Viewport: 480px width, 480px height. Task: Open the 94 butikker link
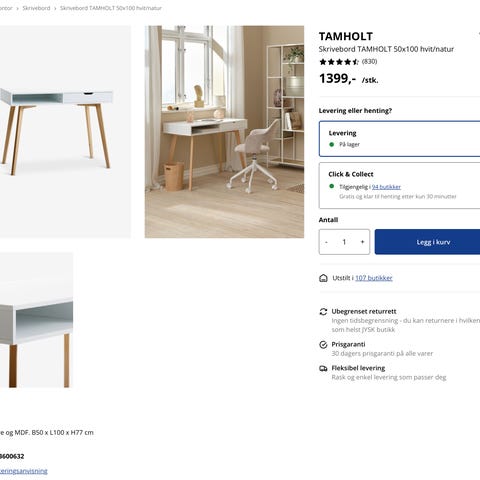pos(386,187)
